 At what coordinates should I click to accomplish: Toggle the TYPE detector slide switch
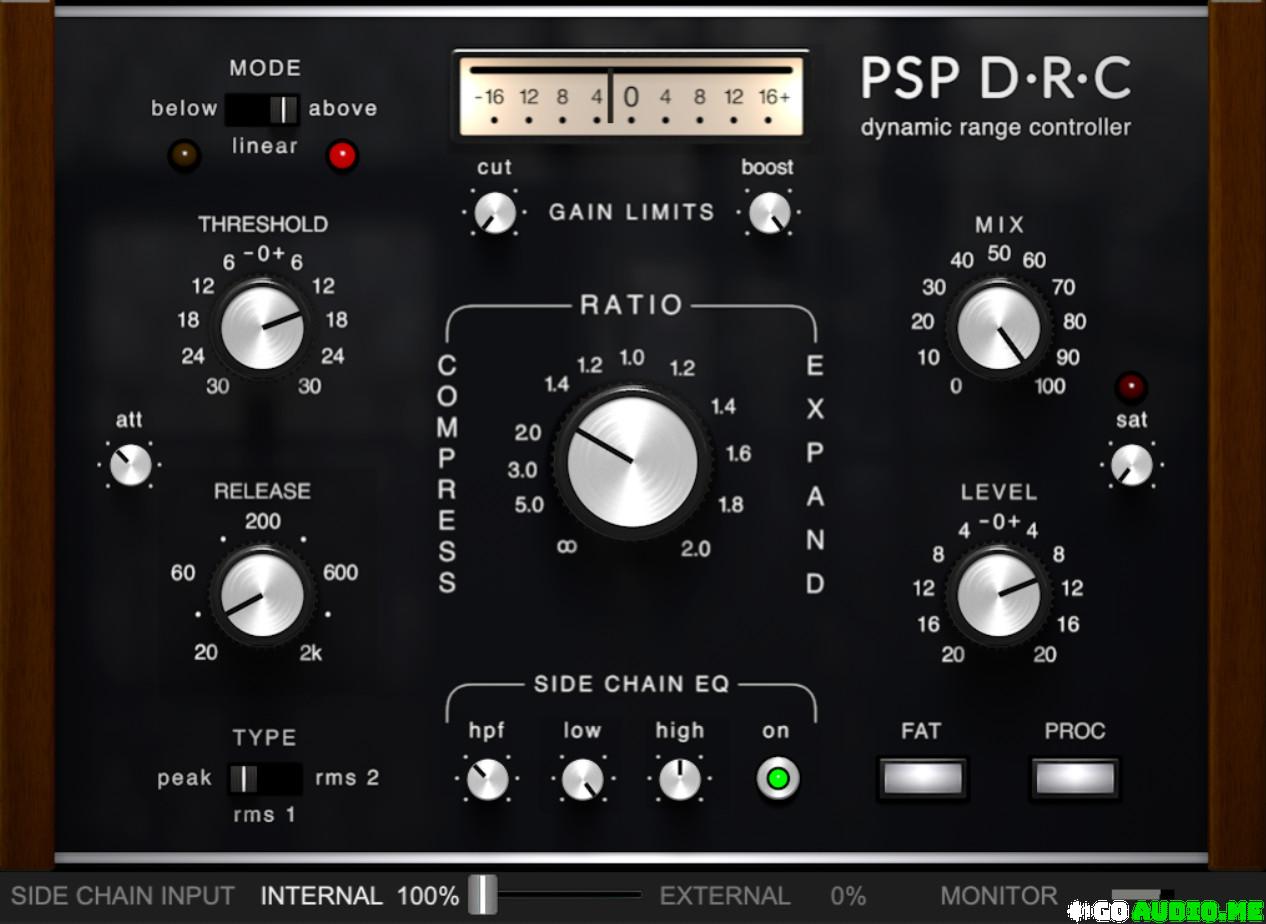264,778
